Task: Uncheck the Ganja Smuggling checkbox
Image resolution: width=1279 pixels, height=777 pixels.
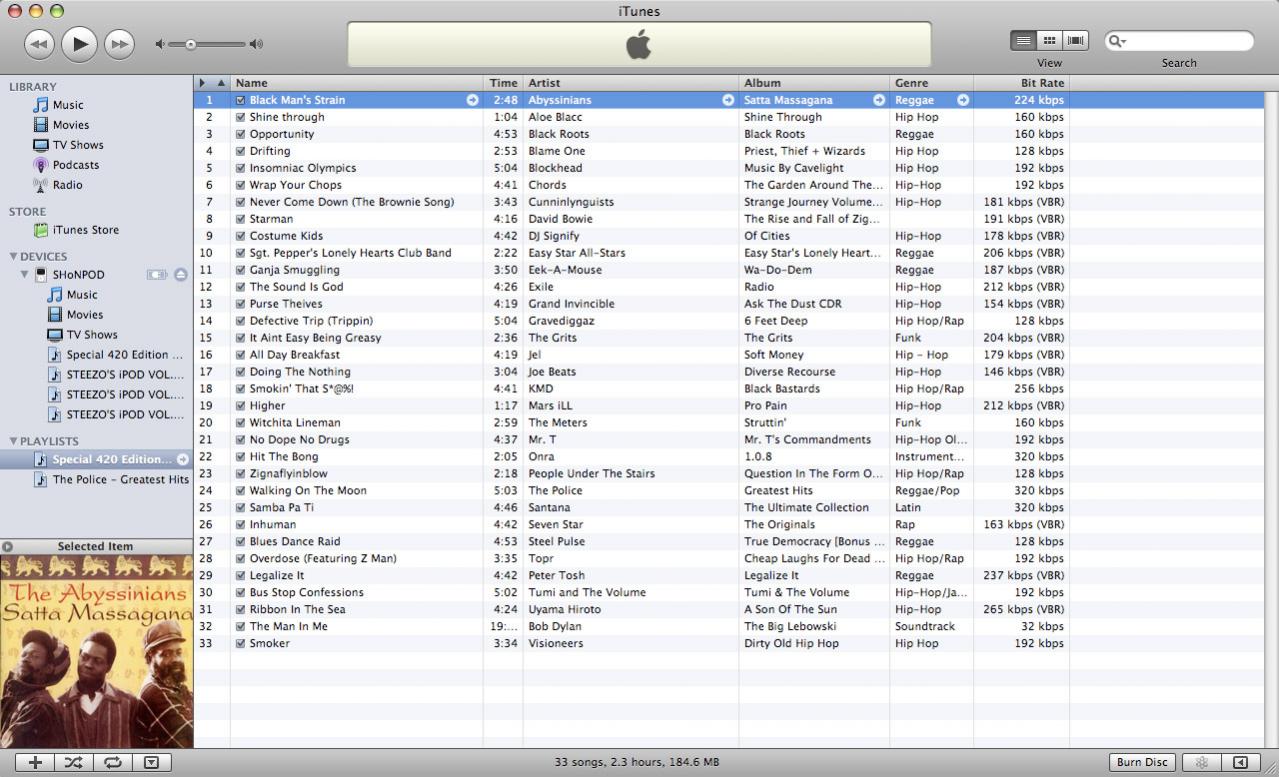Action: coord(241,270)
